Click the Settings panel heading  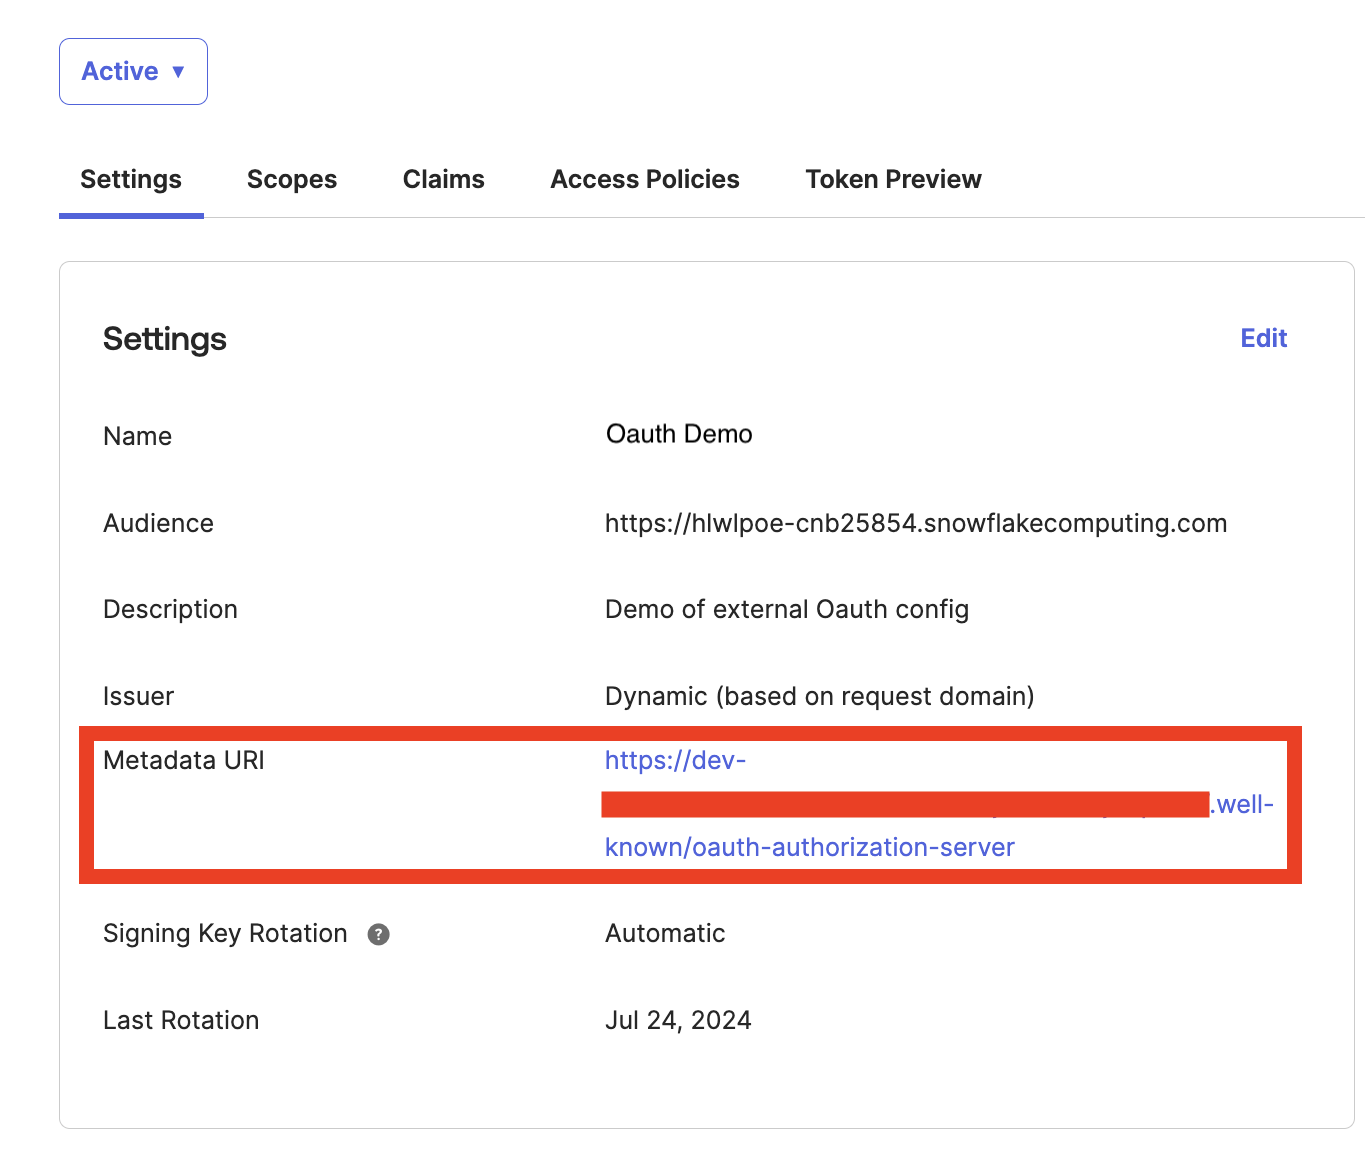coord(164,339)
